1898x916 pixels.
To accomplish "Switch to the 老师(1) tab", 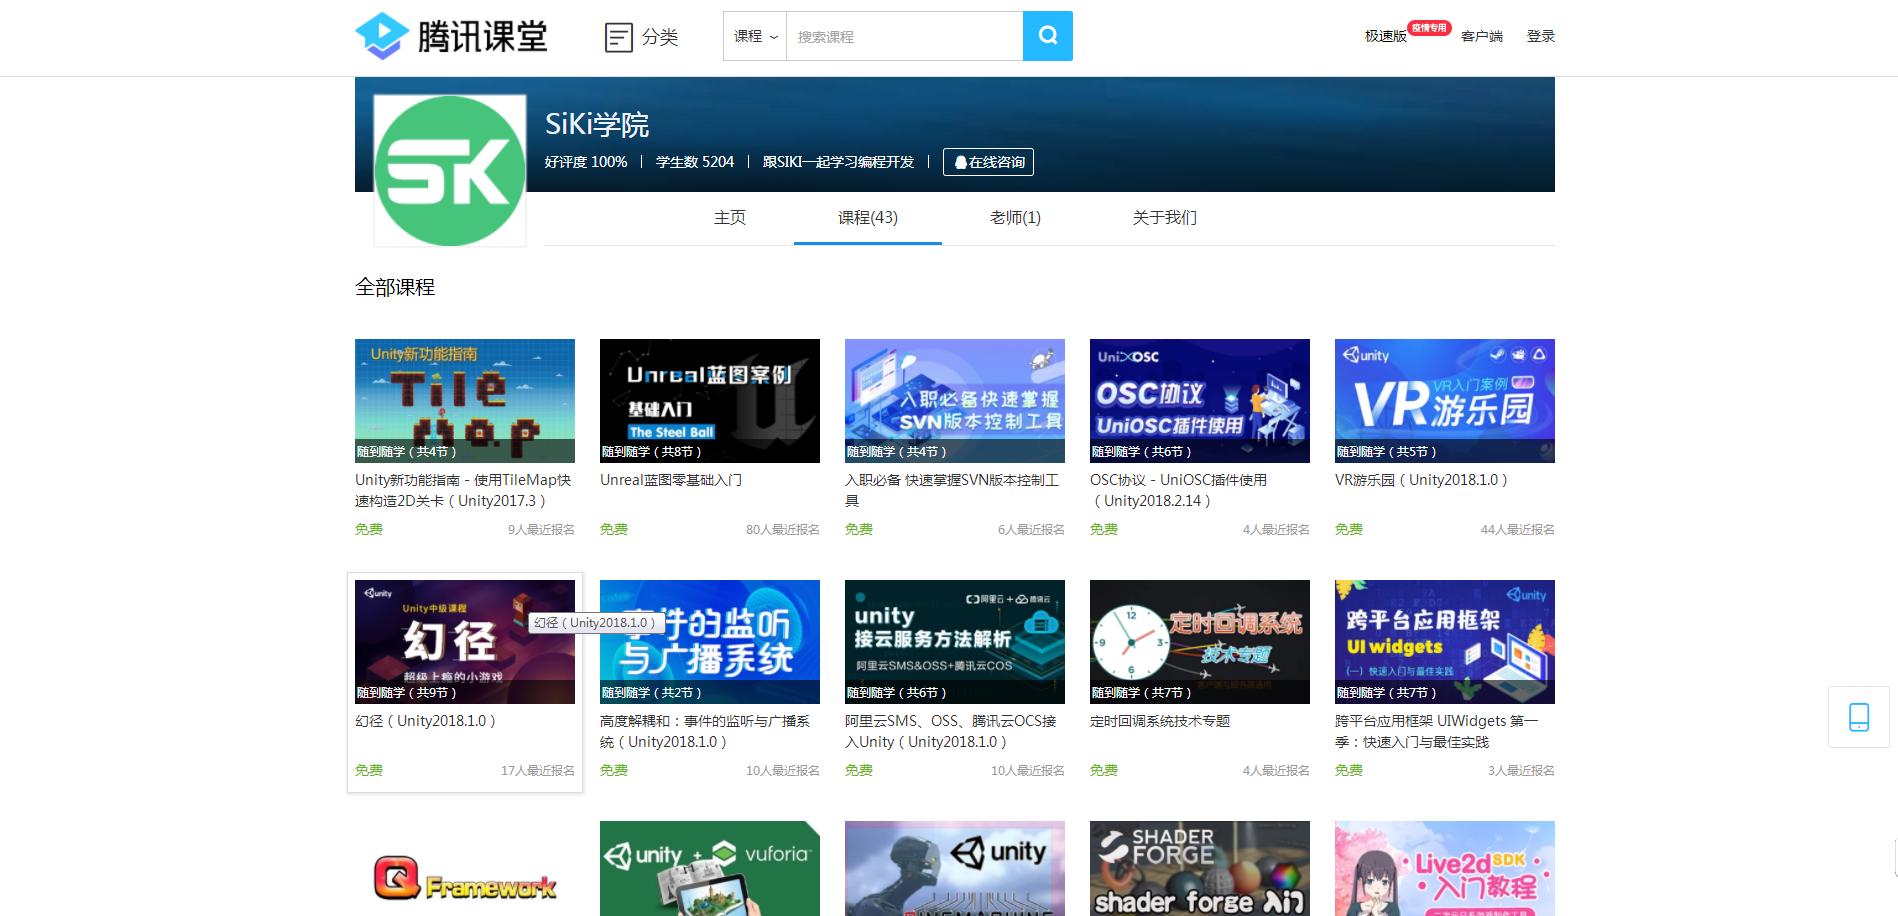I will 1015,217.
